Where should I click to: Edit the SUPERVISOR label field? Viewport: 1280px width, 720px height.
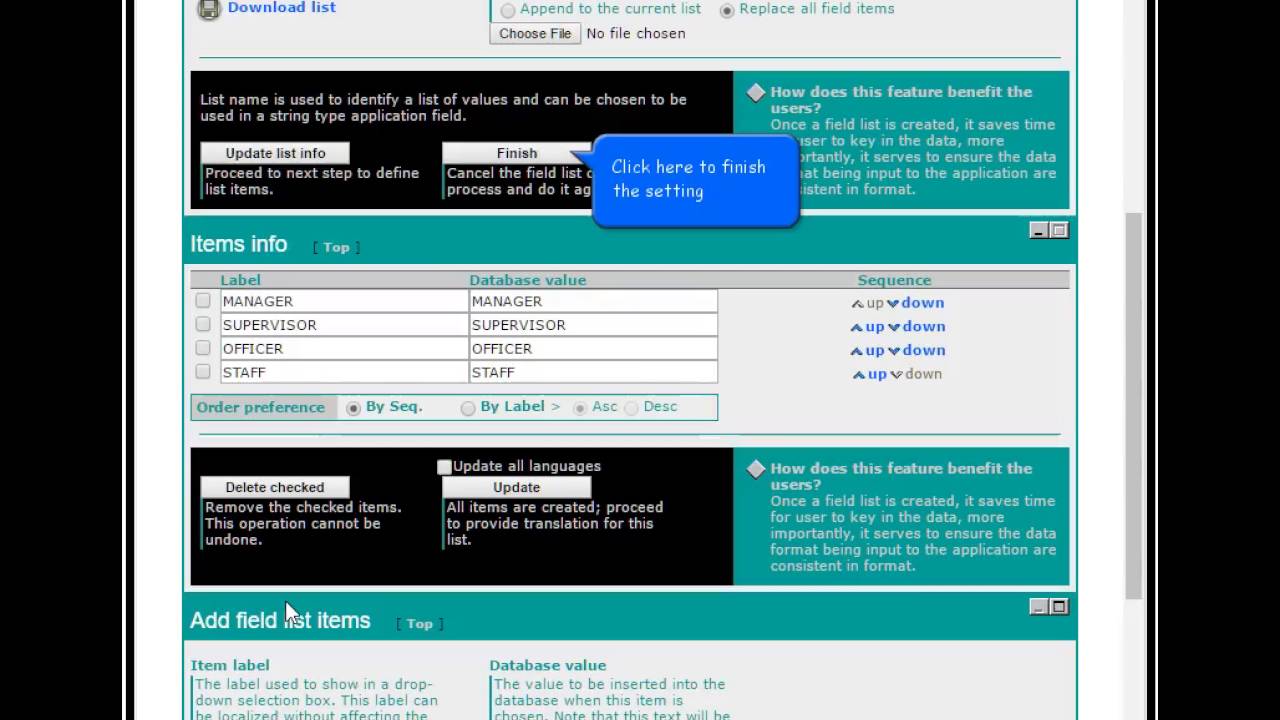click(344, 325)
